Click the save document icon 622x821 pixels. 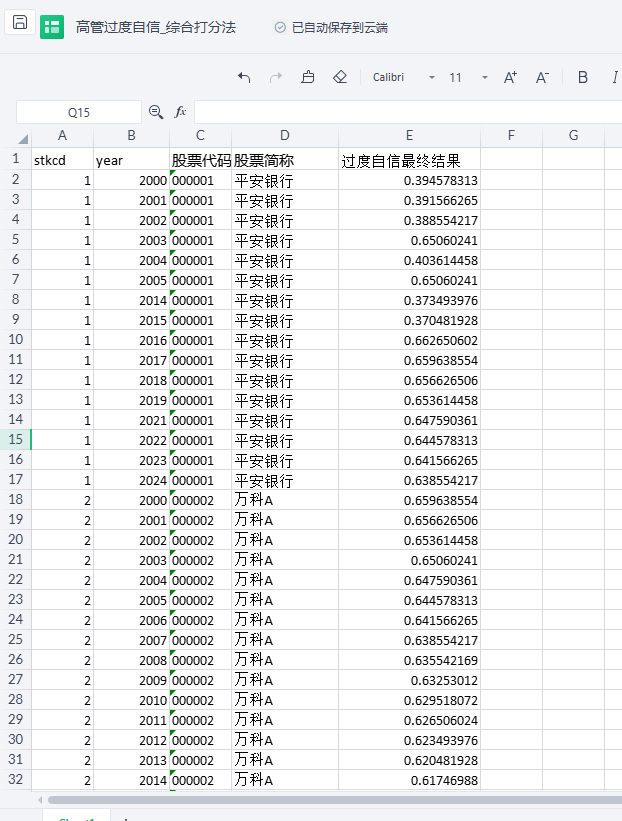pos(20,23)
